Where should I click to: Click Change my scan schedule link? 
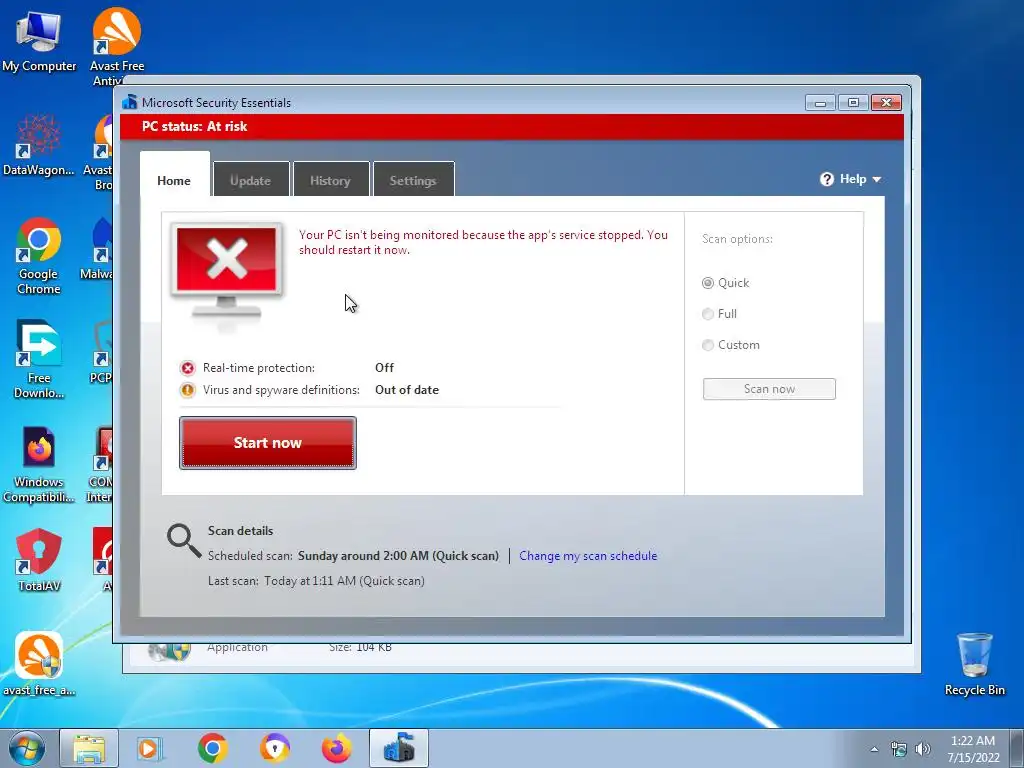(x=588, y=556)
